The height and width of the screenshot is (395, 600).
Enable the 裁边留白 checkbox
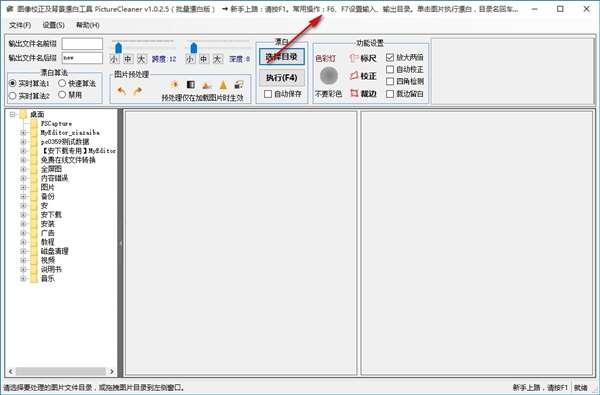(390, 93)
